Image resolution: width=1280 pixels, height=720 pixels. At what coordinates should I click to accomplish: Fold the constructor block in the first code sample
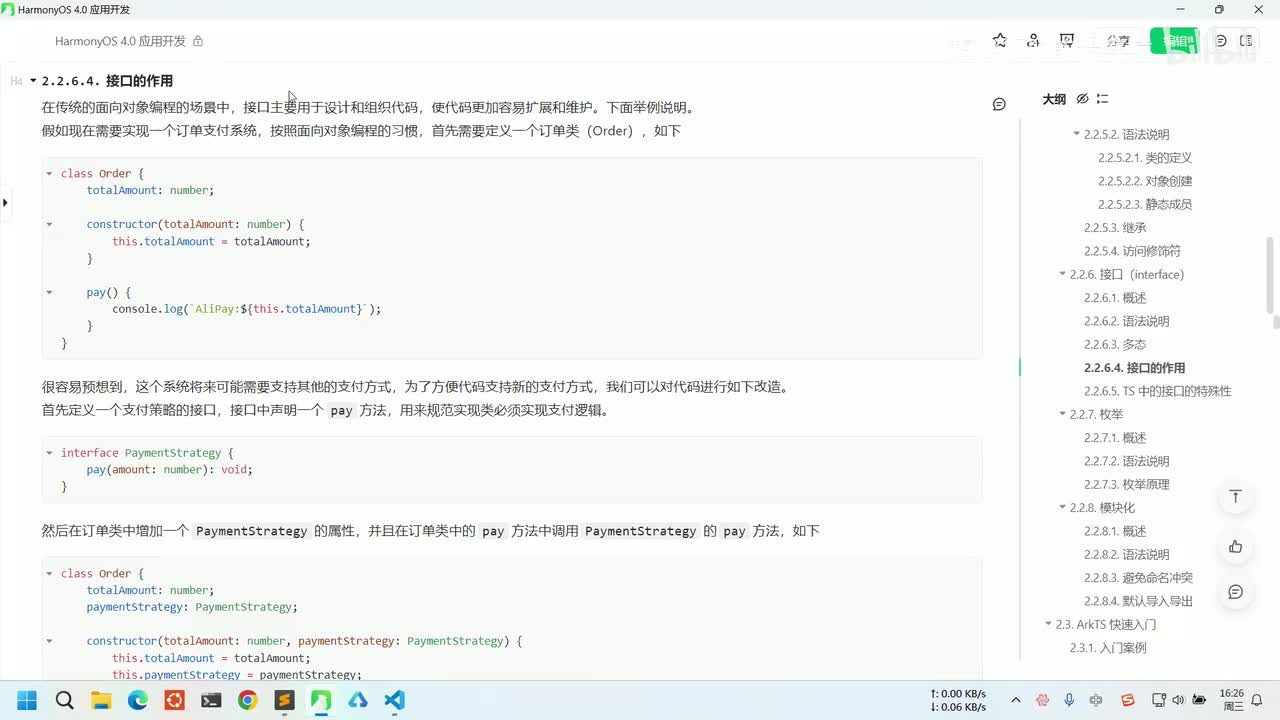click(x=49, y=224)
